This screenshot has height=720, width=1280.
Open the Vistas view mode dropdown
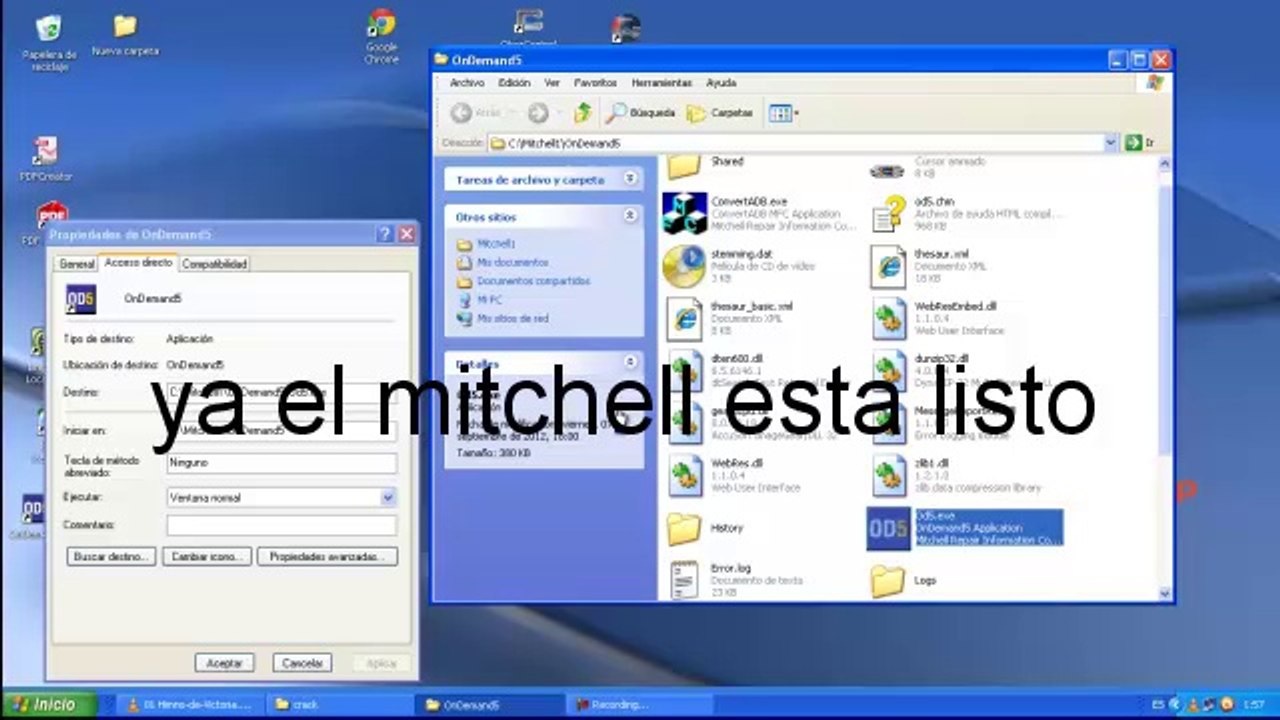pos(784,113)
